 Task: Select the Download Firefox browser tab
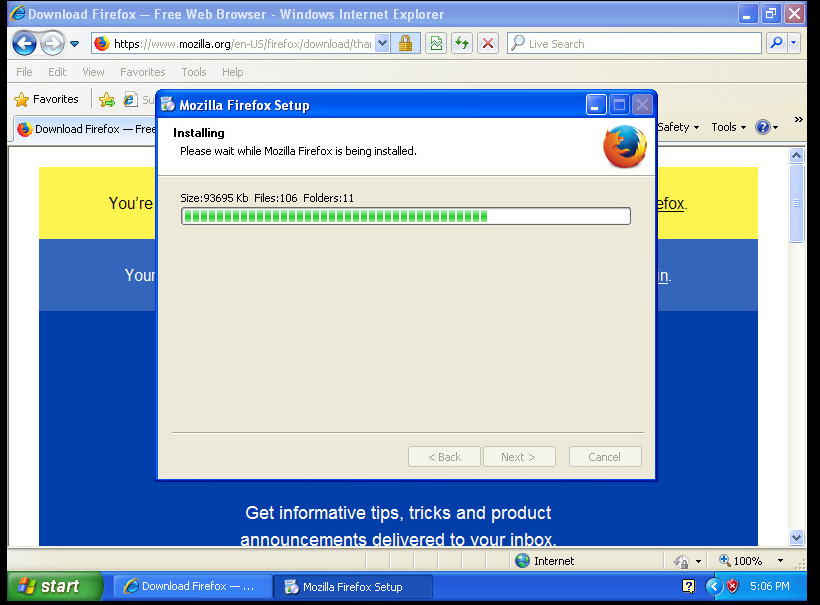coord(86,129)
